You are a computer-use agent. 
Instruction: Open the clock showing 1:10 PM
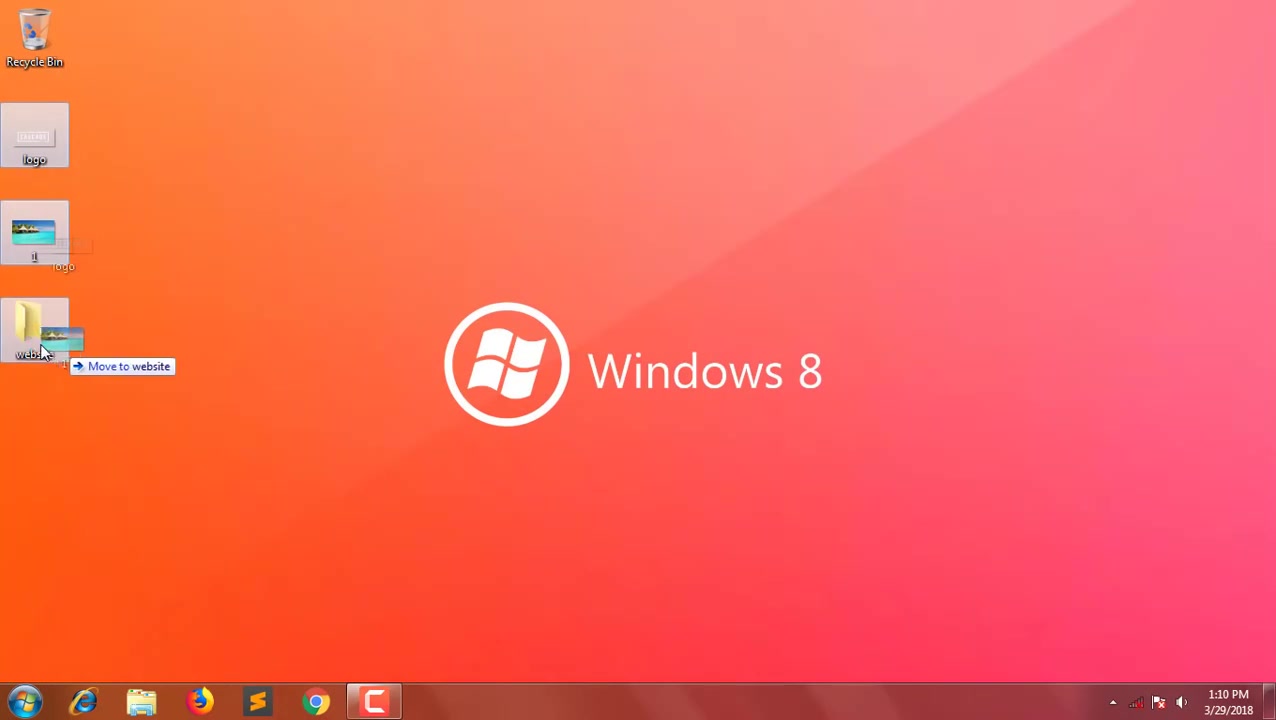point(1228,702)
